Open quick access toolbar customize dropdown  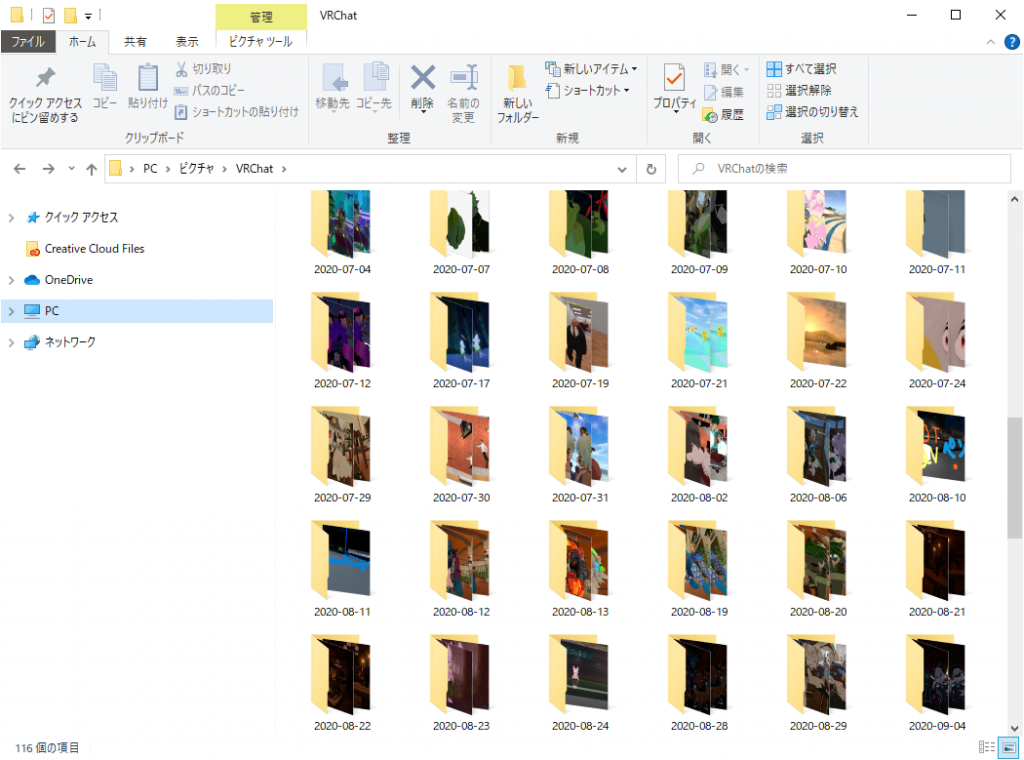pos(88,16)
